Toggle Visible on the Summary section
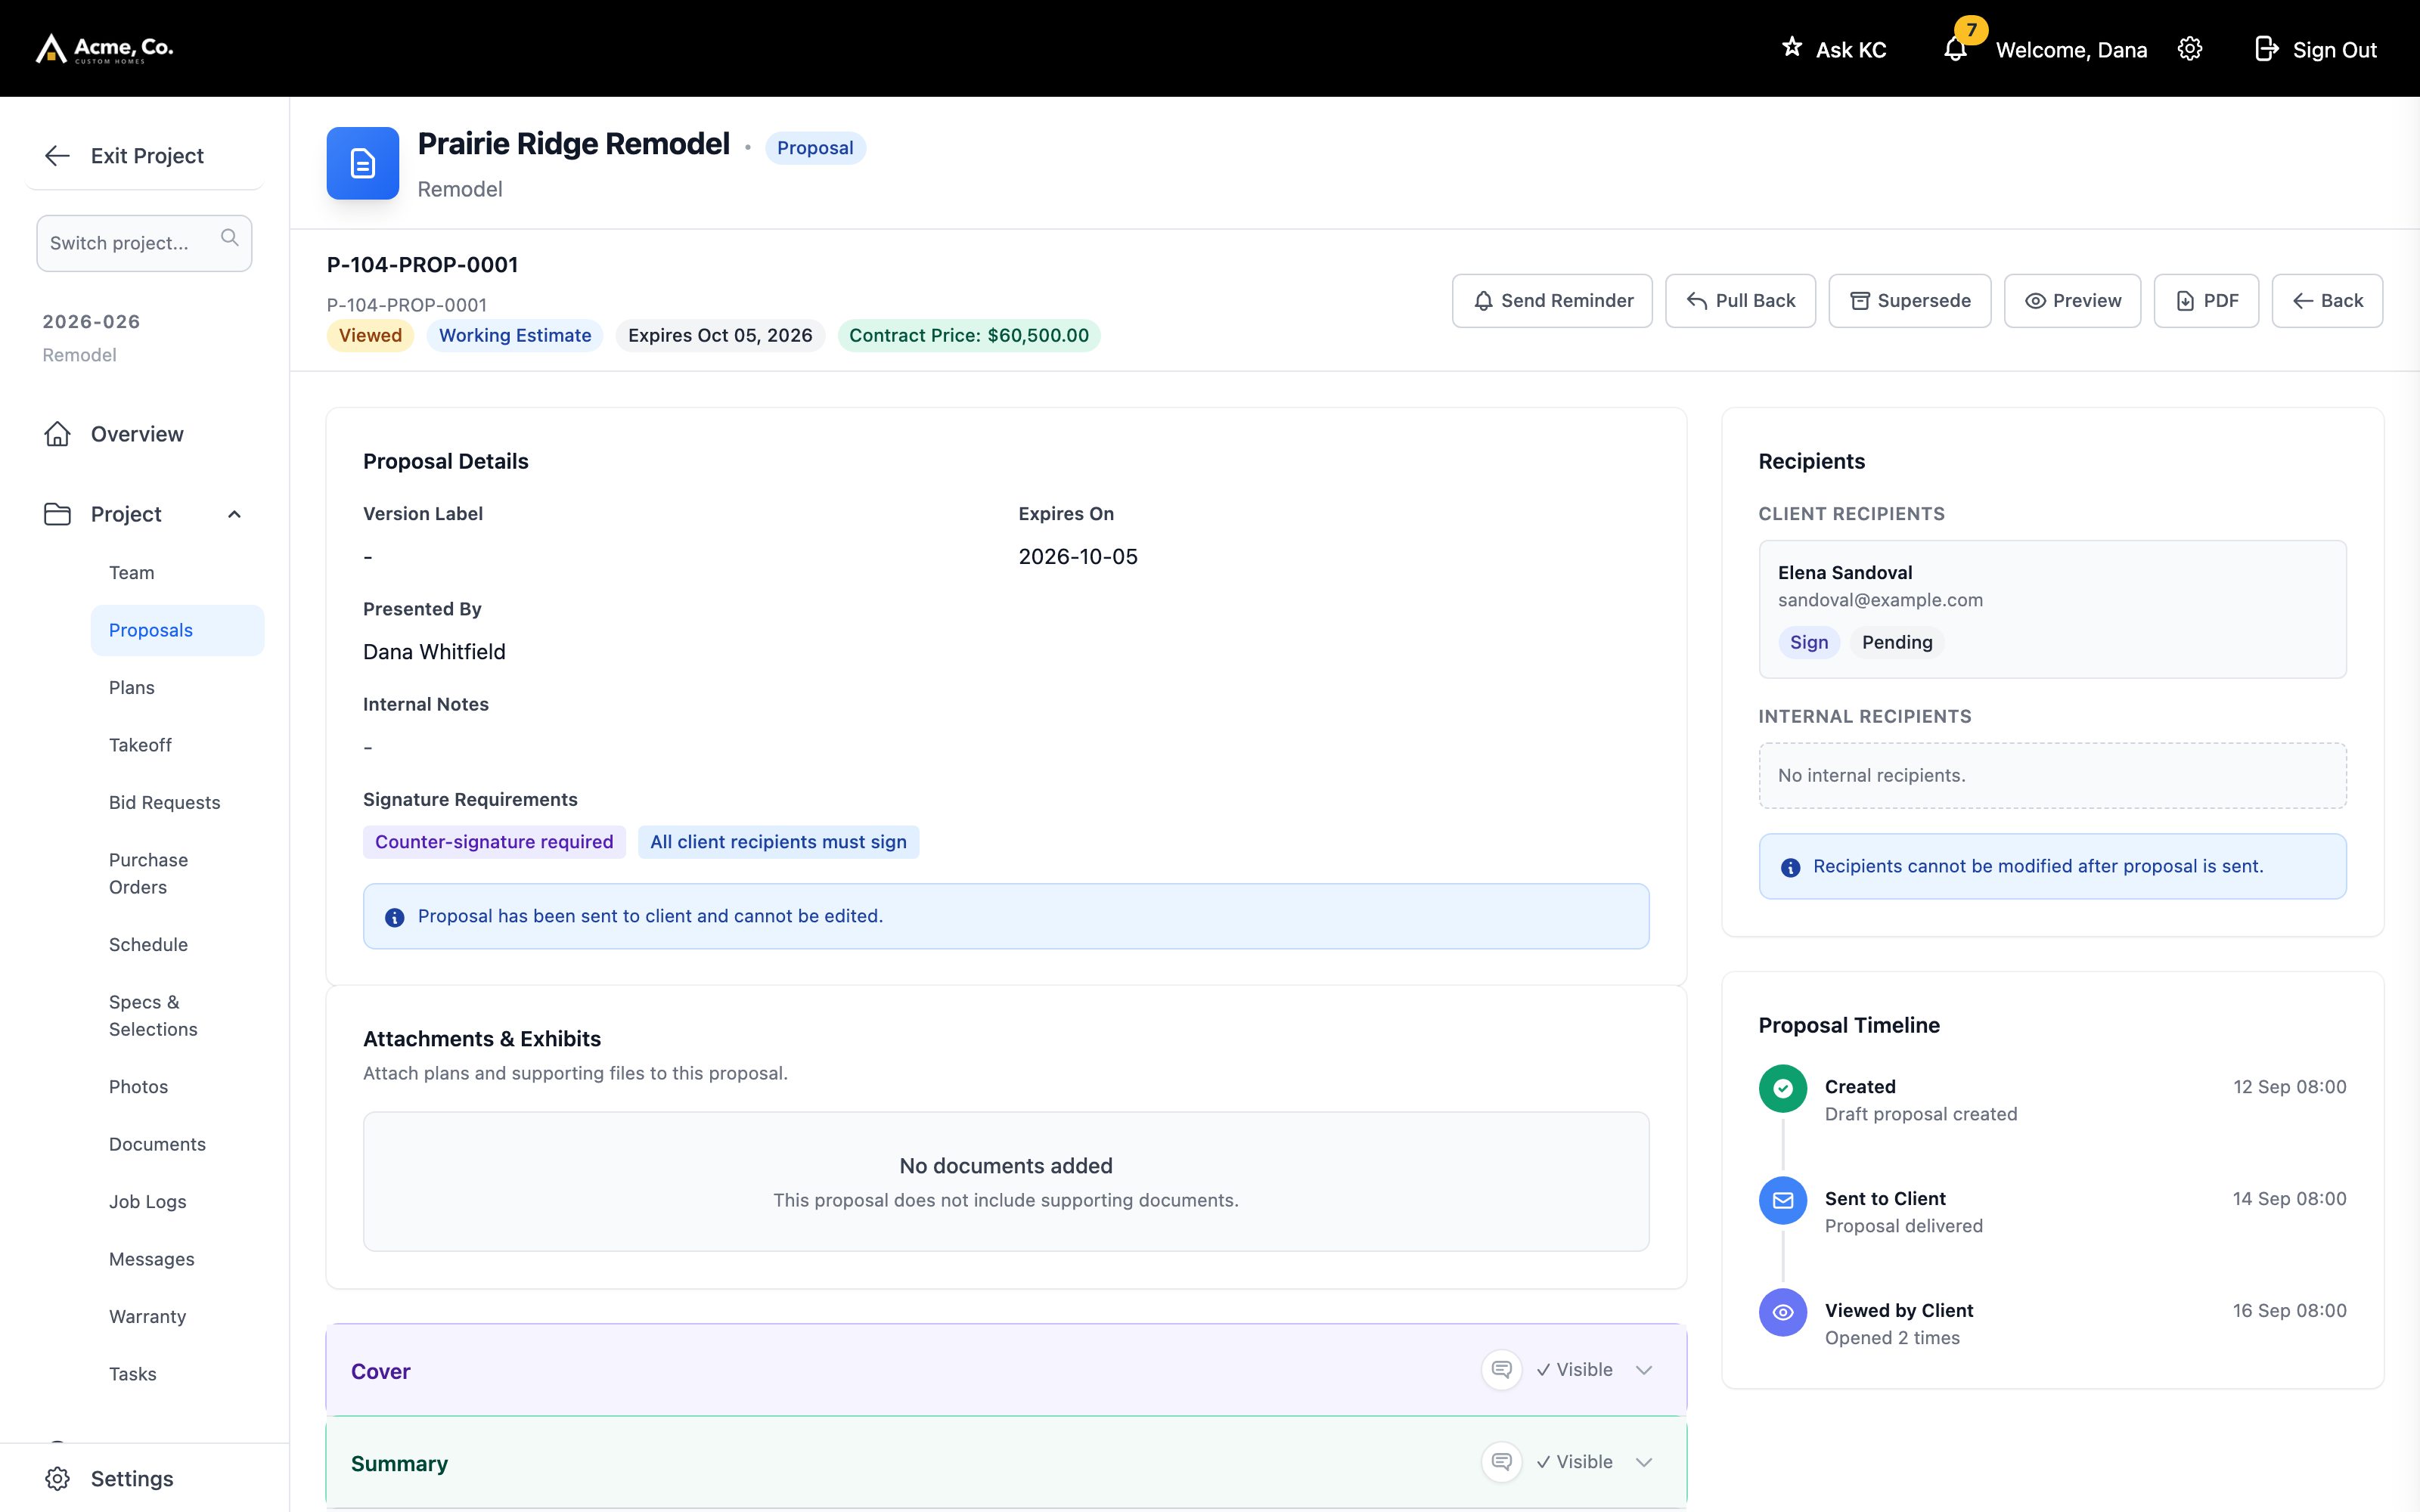The image size is (2420, 1512). (1575, 1462)
